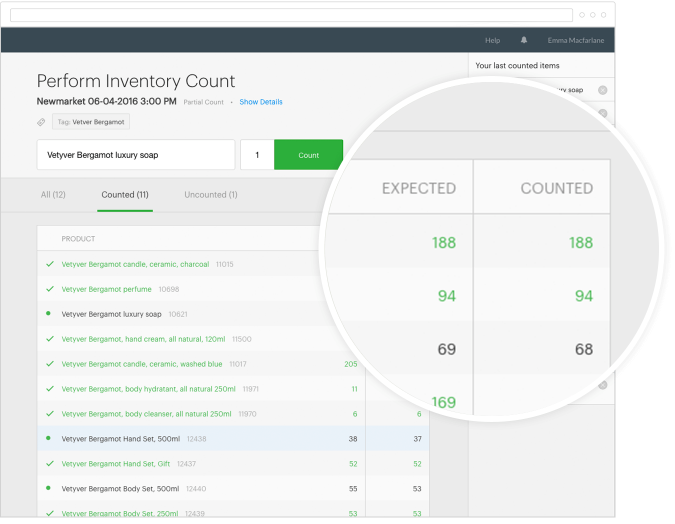Click checkmark for body hydratant 250ml
This screenshot has height=524, width=675.
[x=50, y=389]
